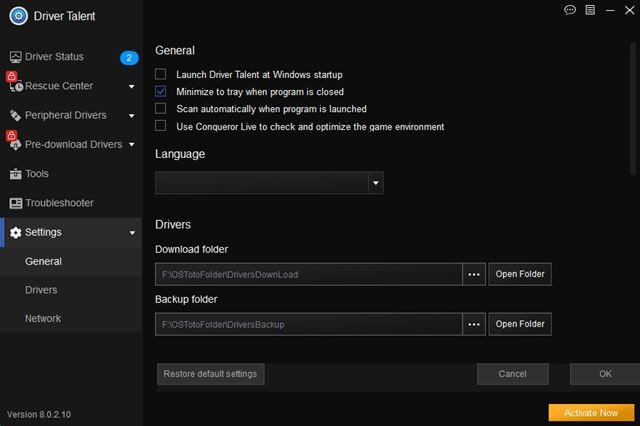This screenshot has width=640, height=426.
Task: Expand the Rescue Center submenu arrow
Action: click(131, 87)
